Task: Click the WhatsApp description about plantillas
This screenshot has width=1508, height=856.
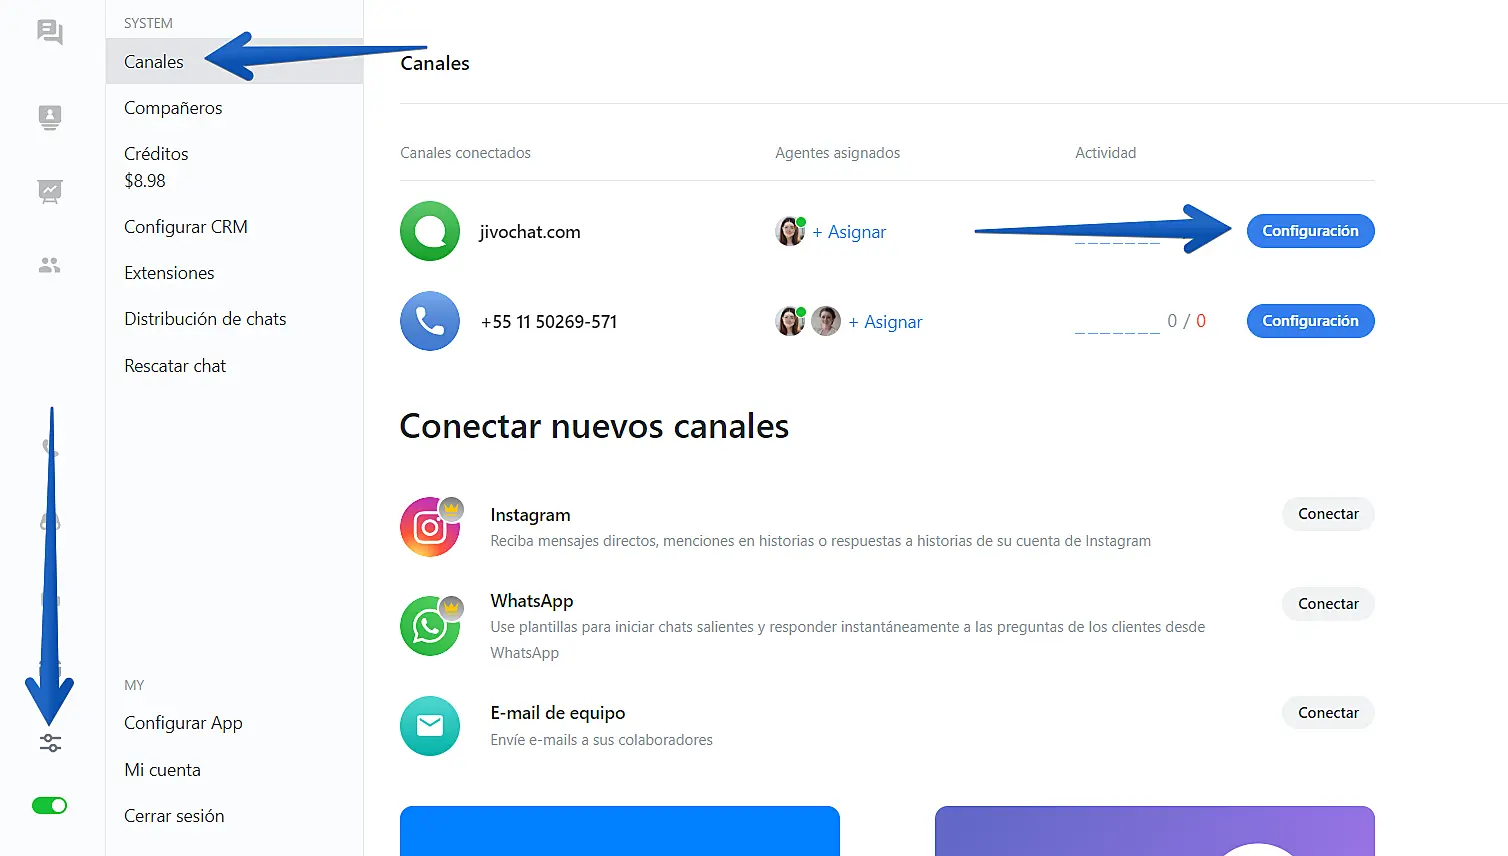Action: tap(847, 640)
